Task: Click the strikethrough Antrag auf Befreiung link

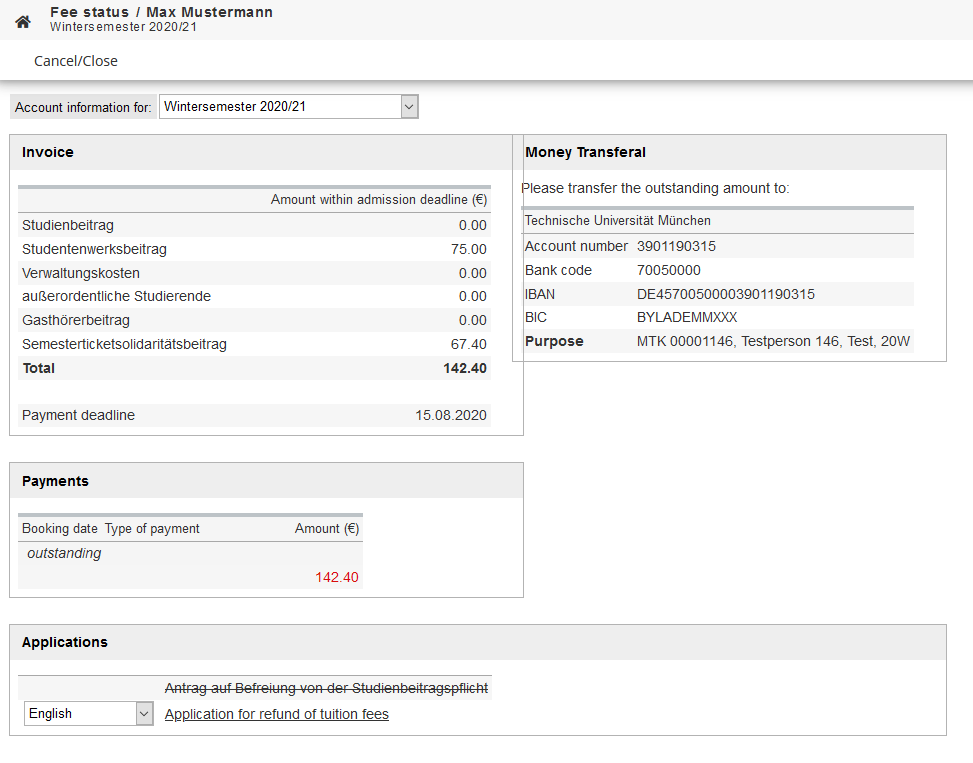Action: [x=326, y=688]
